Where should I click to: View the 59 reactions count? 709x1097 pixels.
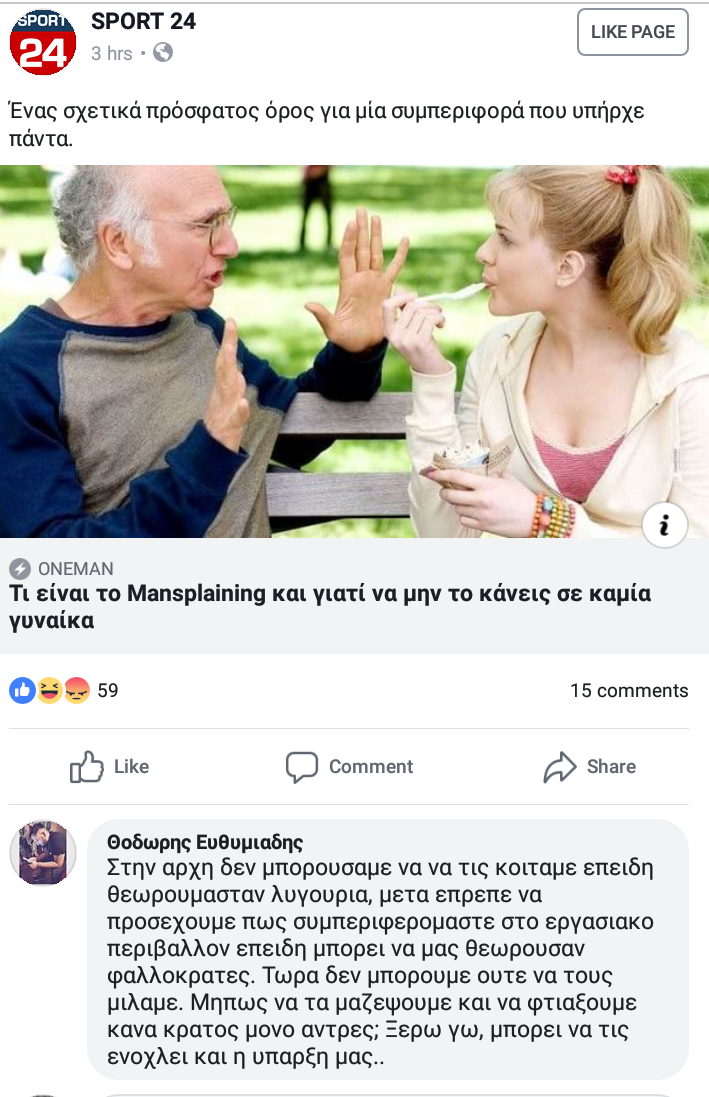pos(108,691)
